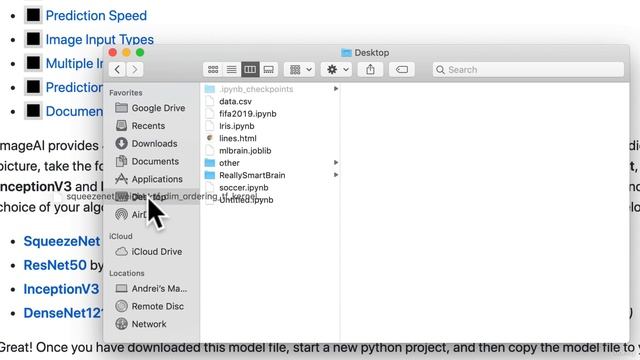Screen dimensions: 640x360
Task: Go back in Finder history
Action: (118, 69)
